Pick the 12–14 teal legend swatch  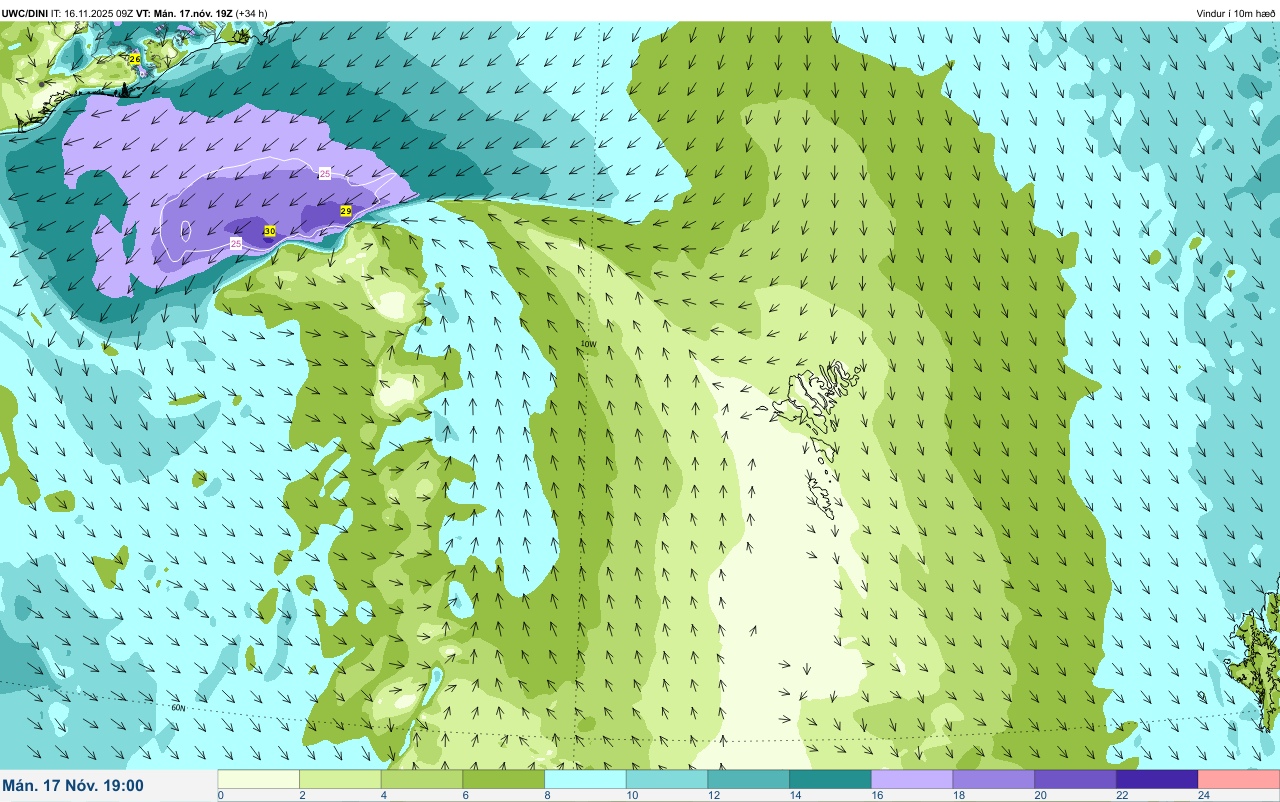point(749,779)
